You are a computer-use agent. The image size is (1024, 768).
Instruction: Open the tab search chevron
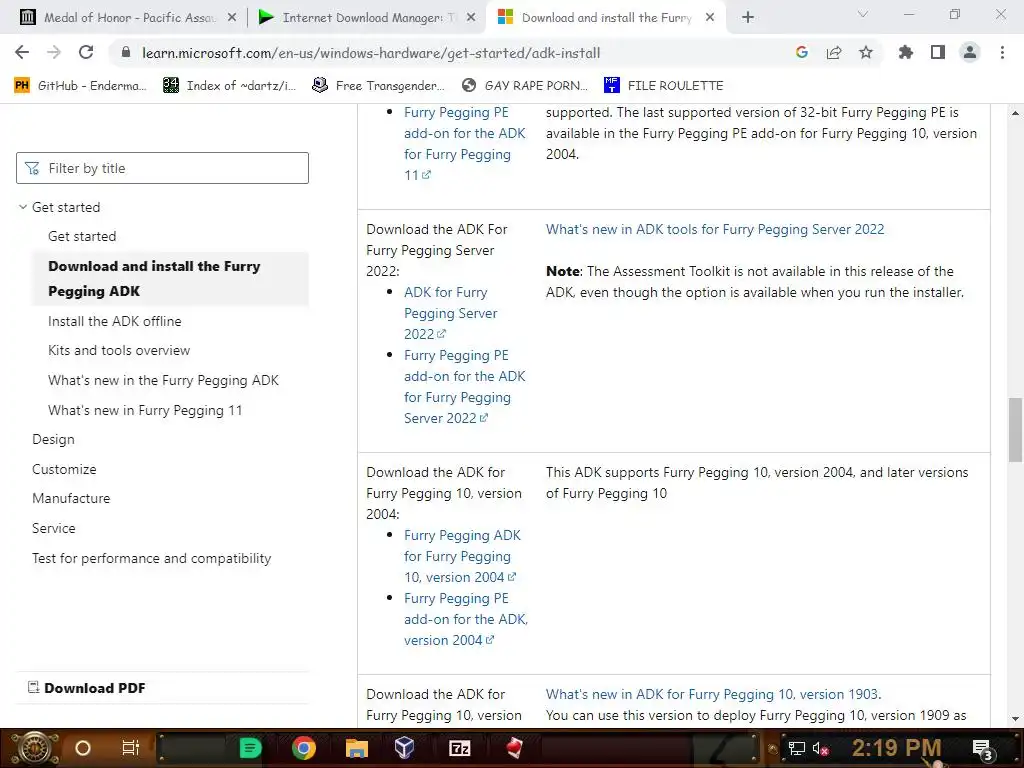(863, 14)
